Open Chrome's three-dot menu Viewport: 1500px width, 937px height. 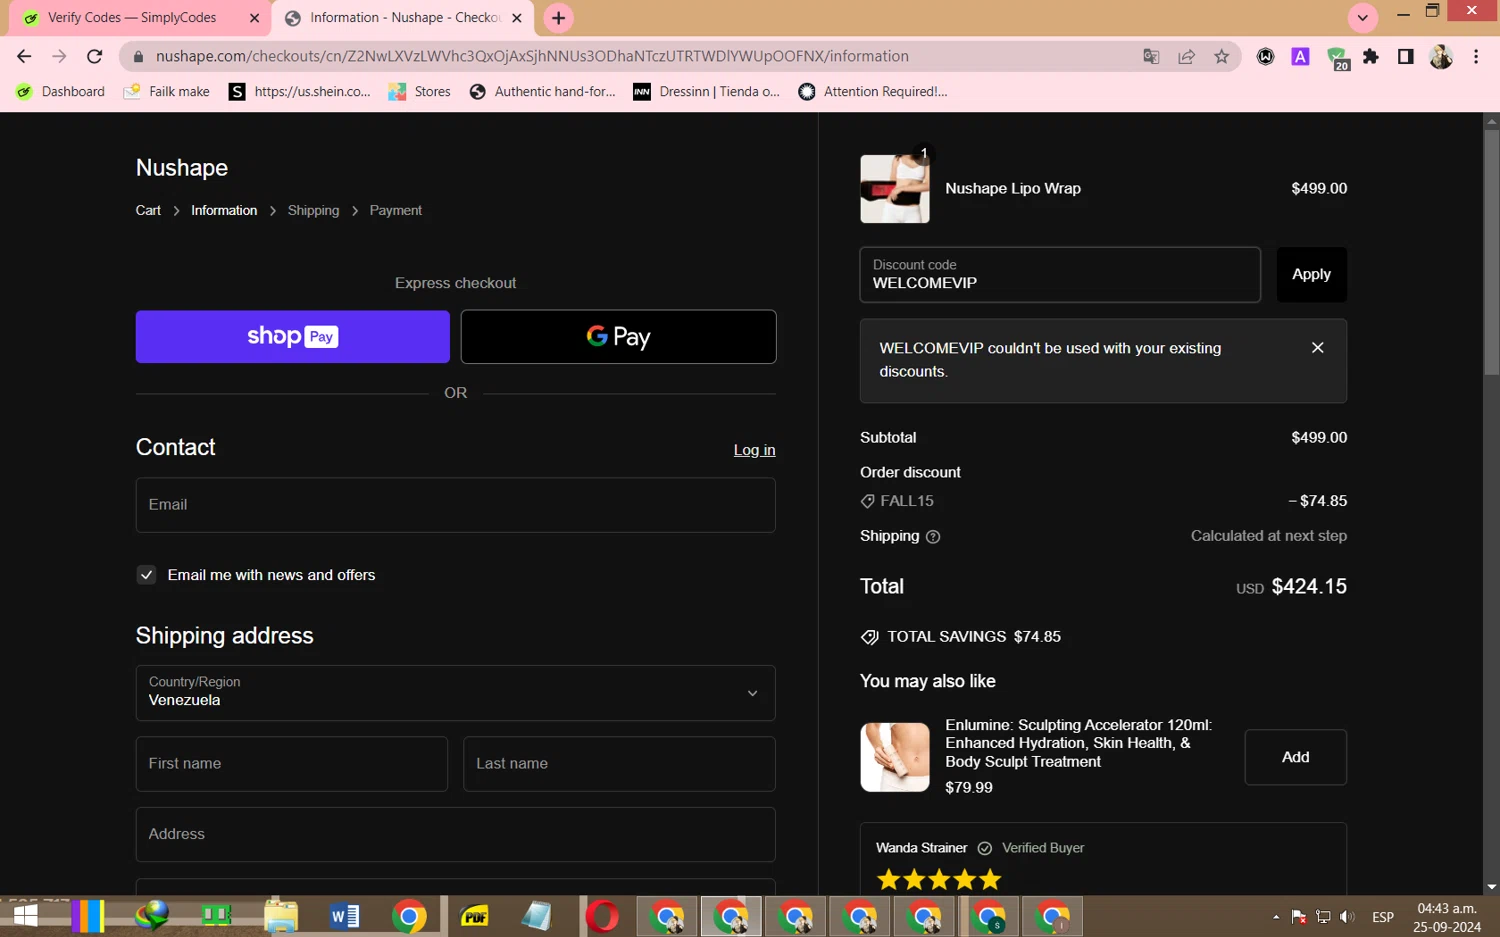[x=1476, y=57]
